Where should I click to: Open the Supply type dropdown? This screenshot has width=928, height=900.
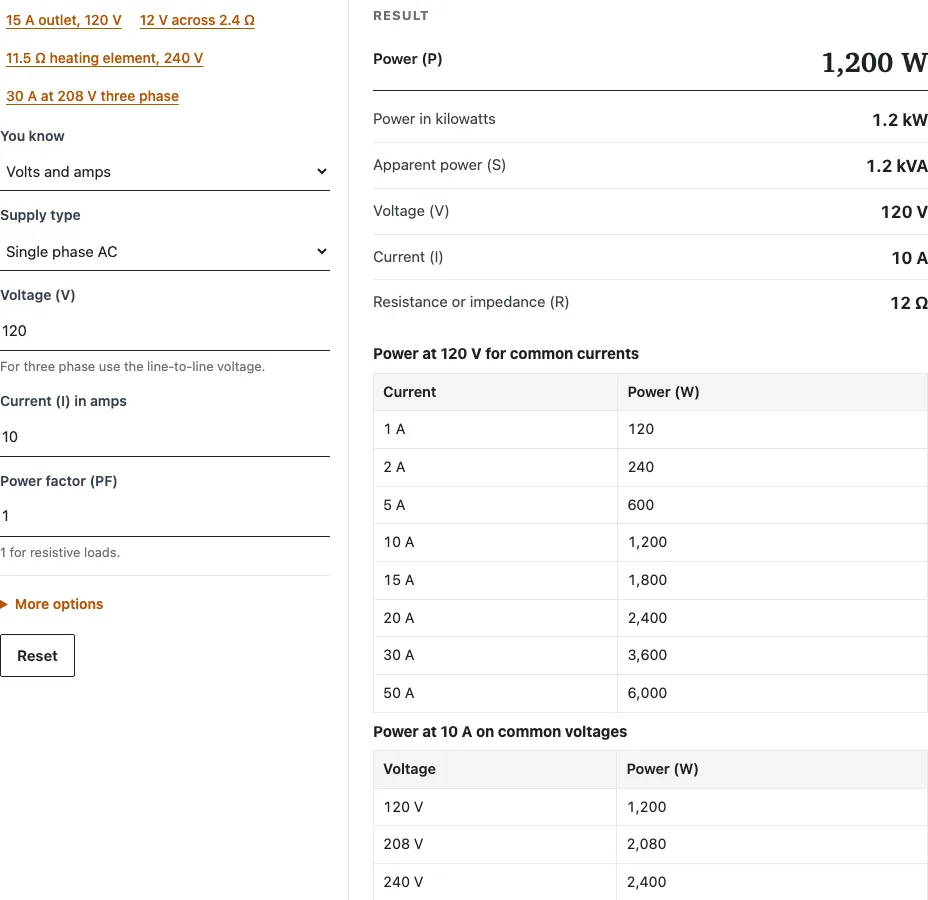pyautogui.click(x=165, y=251)
